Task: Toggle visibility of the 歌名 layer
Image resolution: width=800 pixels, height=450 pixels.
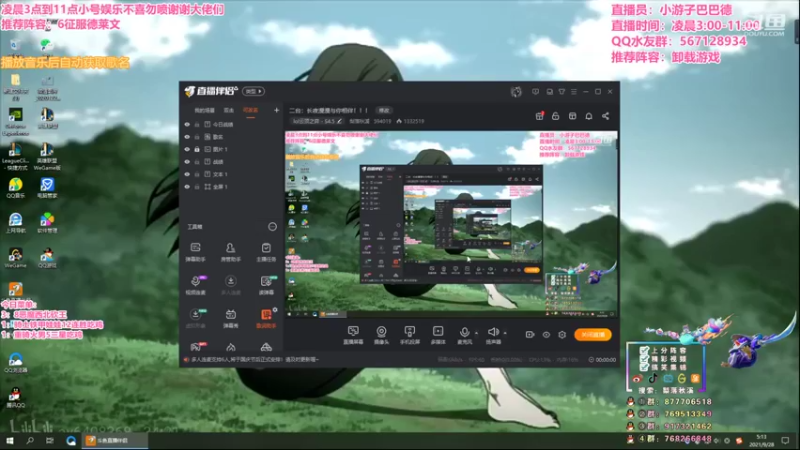Action: tap(187, 137)
